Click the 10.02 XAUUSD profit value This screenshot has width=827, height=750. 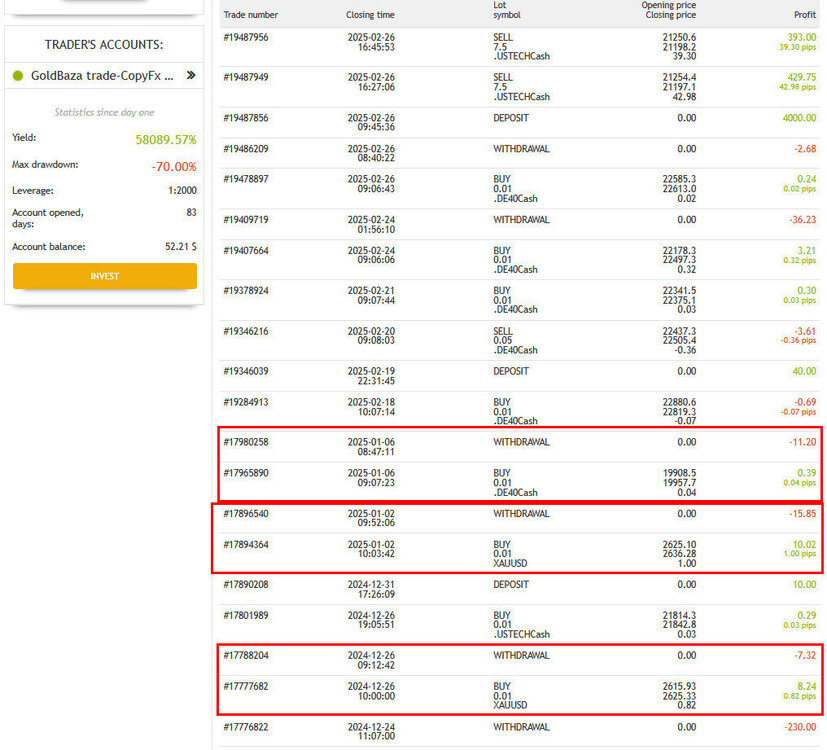click(804, 545)
